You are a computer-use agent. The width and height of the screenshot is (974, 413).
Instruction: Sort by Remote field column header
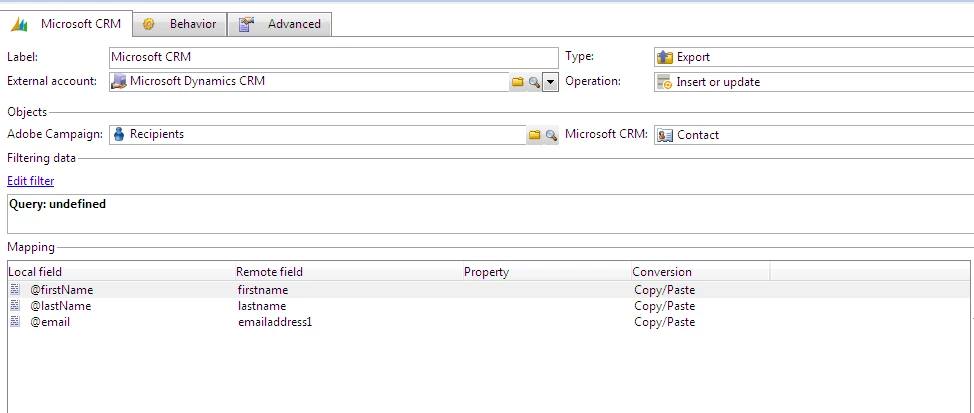(x=348, y=272)
